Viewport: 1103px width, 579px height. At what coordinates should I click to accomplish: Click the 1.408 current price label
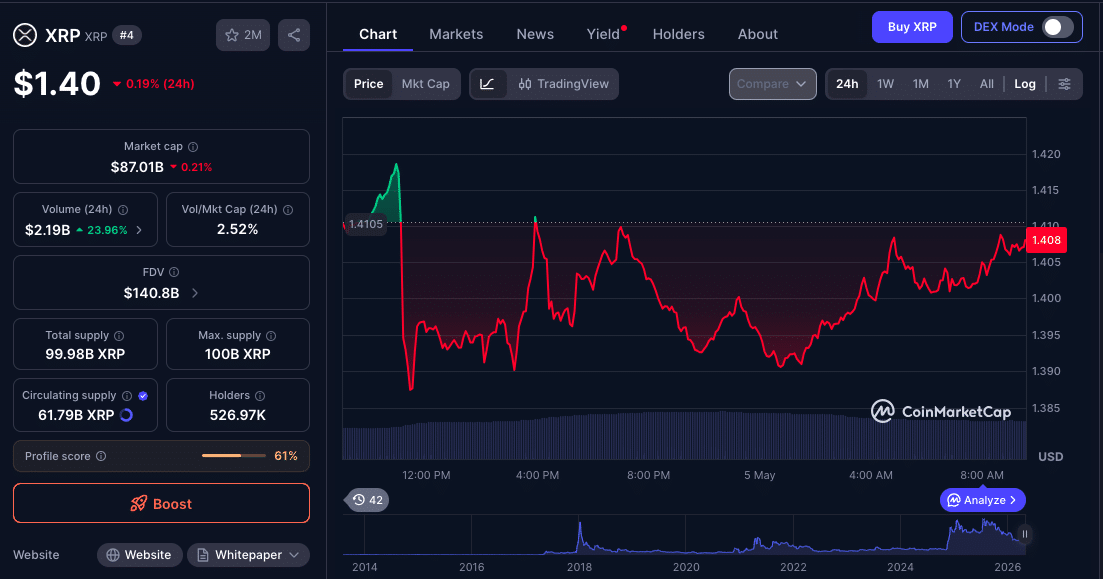[x=1046, y=240]
